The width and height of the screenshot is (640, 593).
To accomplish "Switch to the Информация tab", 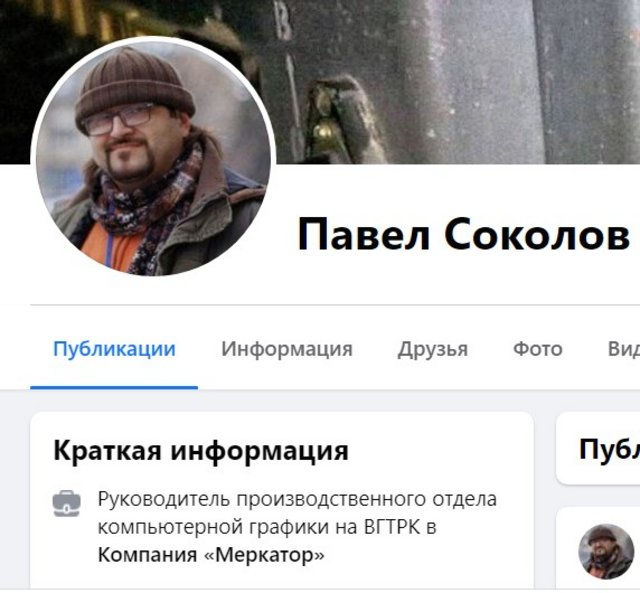I will (x=287, y=349).
